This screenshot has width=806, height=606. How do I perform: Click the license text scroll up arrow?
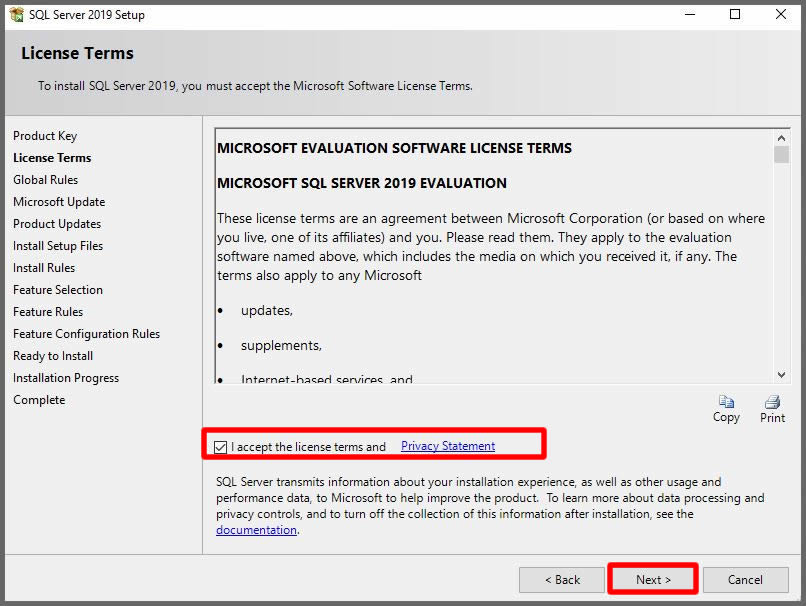781,137
